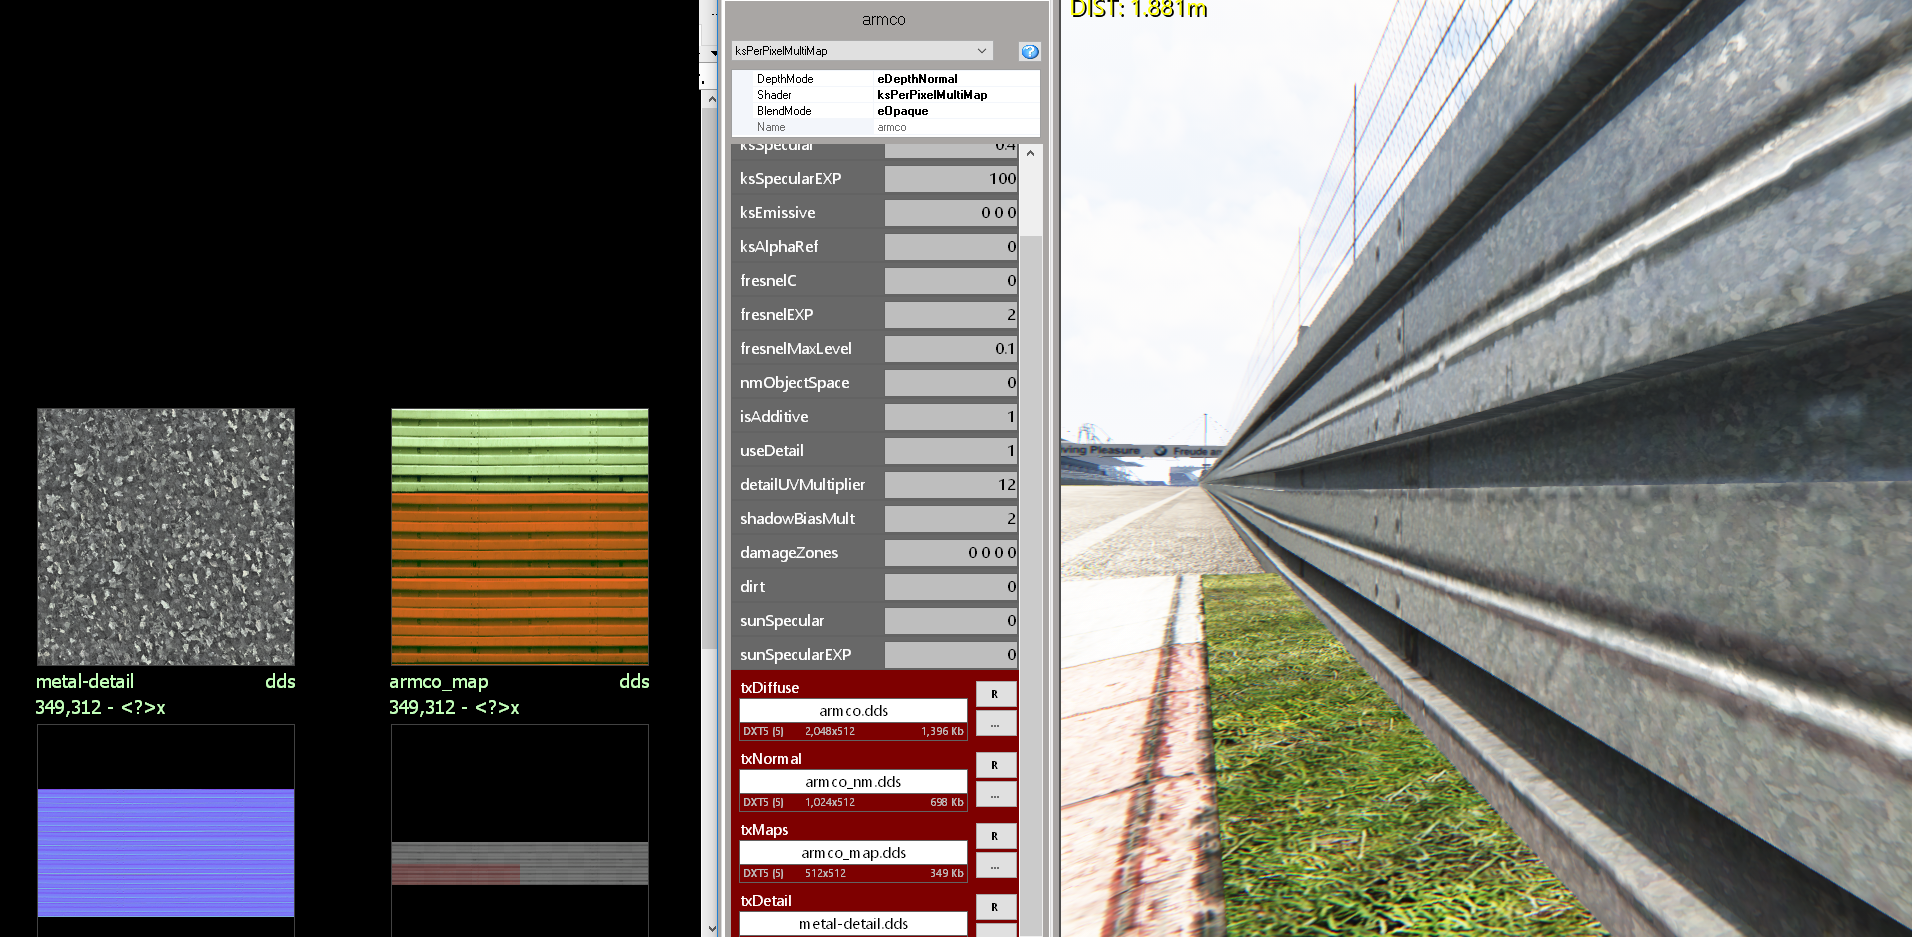Click the R button beside txMaps
This screenshot has height=937, width=1912.
pos(995,836)
